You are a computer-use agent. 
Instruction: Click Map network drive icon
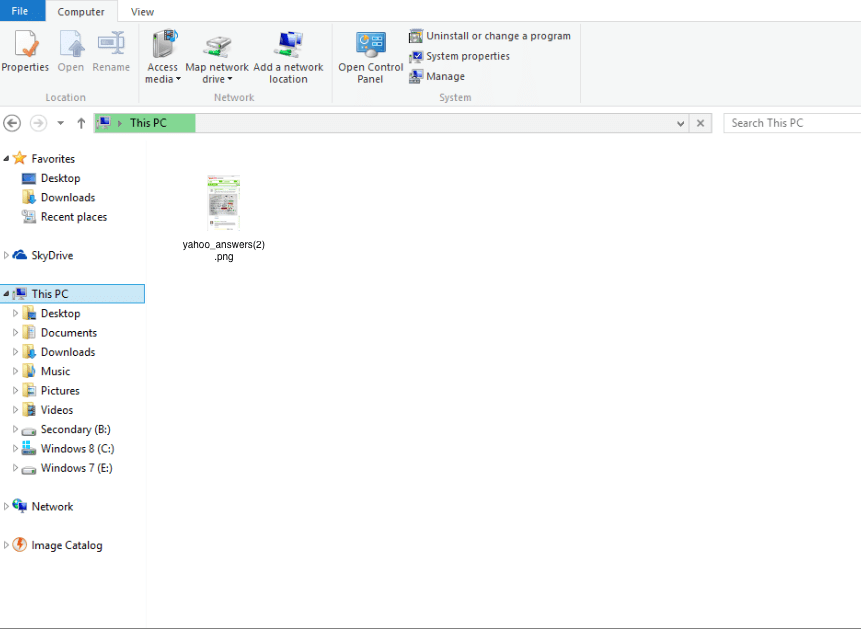coord(217,45)
